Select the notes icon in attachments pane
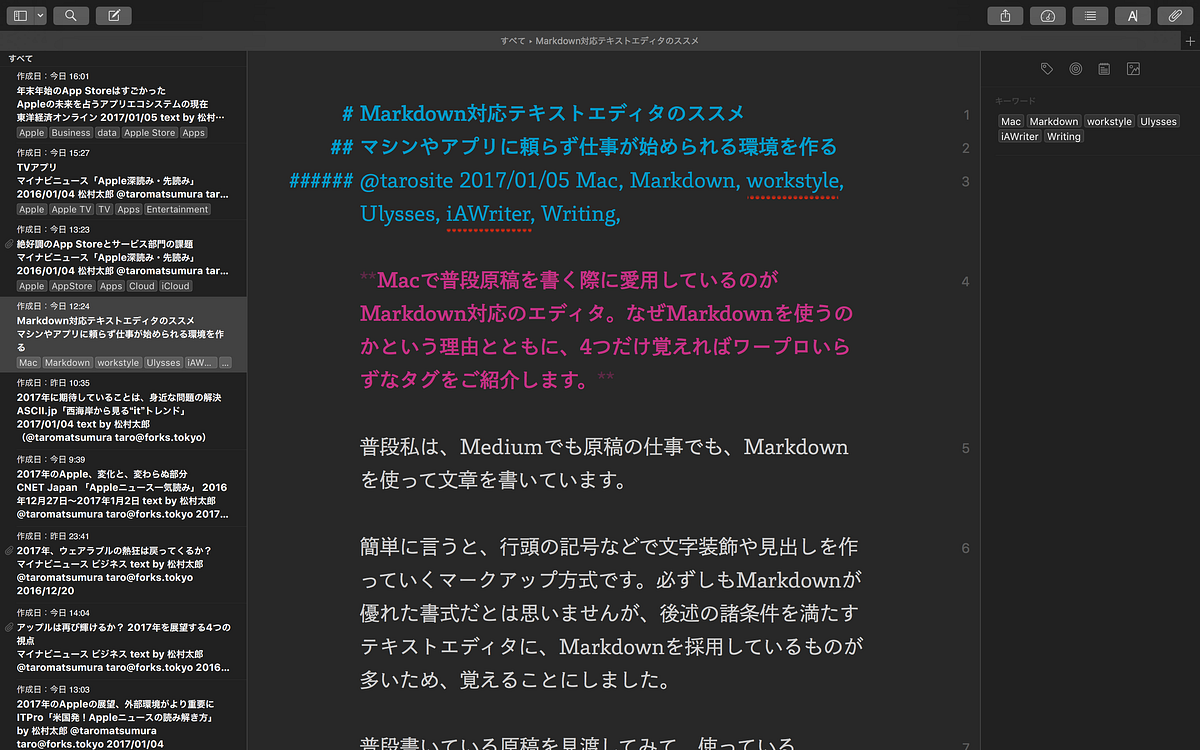Screen dimensions: 1200x750 coord(1104,69)
